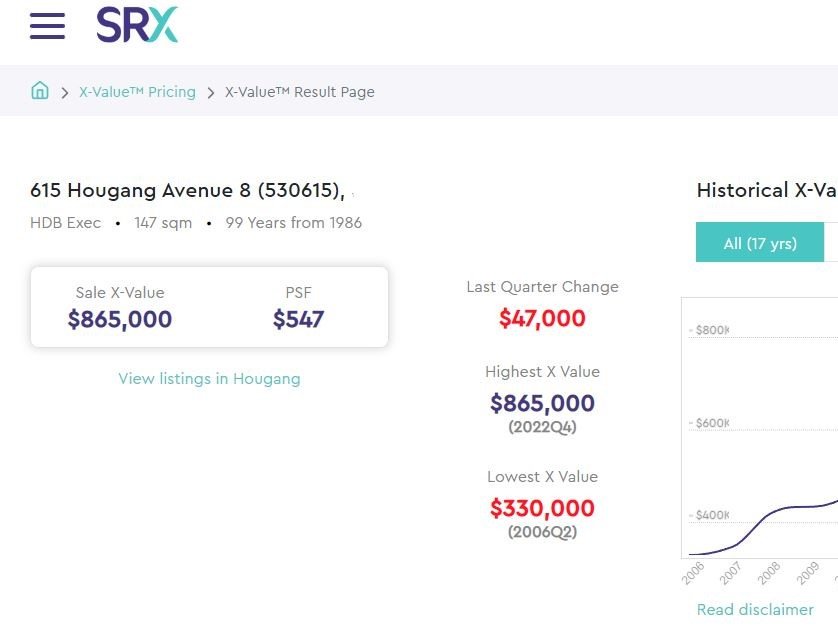
Task: Click the Last Quarter Change $47,000 amount
Action: tap(542, 319)
